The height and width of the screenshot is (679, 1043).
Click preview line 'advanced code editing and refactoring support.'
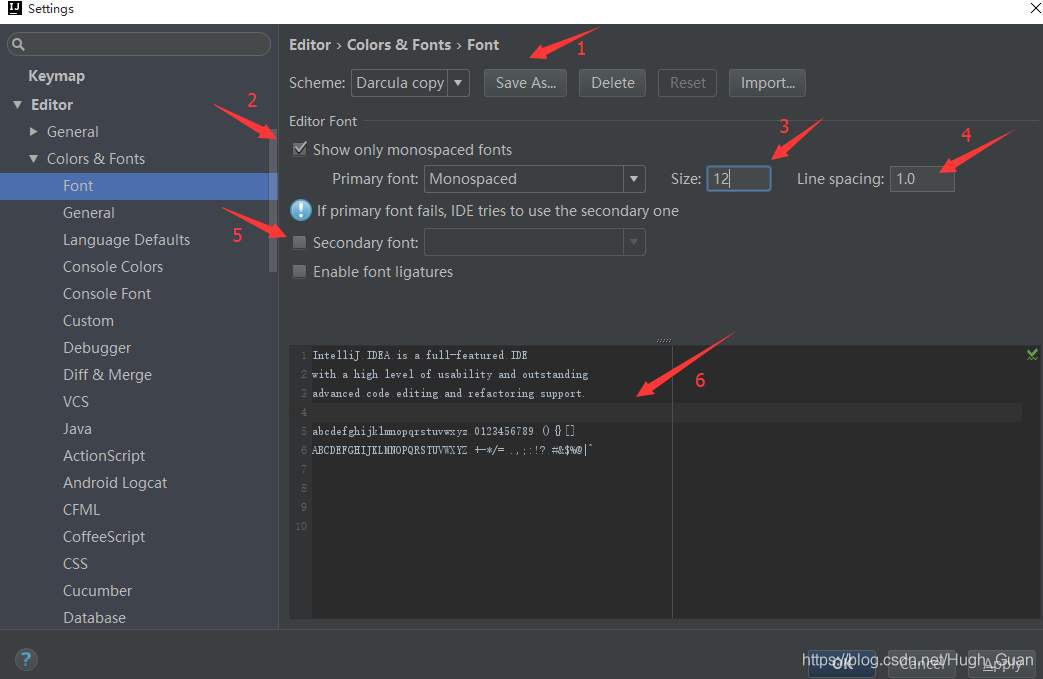(449, 393)
